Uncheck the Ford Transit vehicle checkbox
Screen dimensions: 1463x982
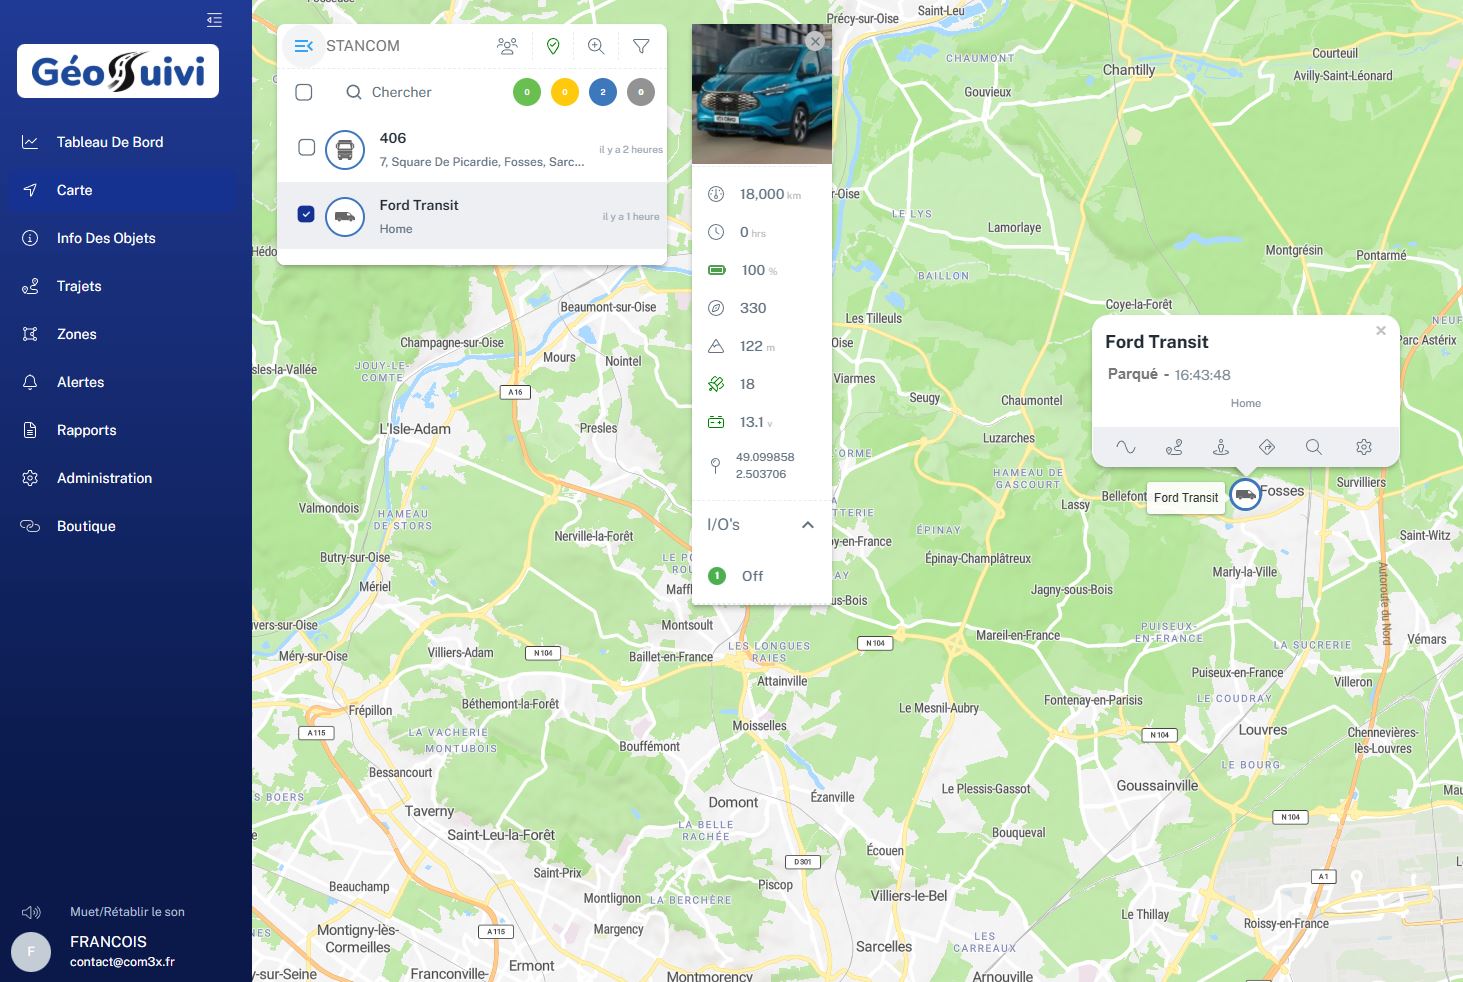click(306, 213)
